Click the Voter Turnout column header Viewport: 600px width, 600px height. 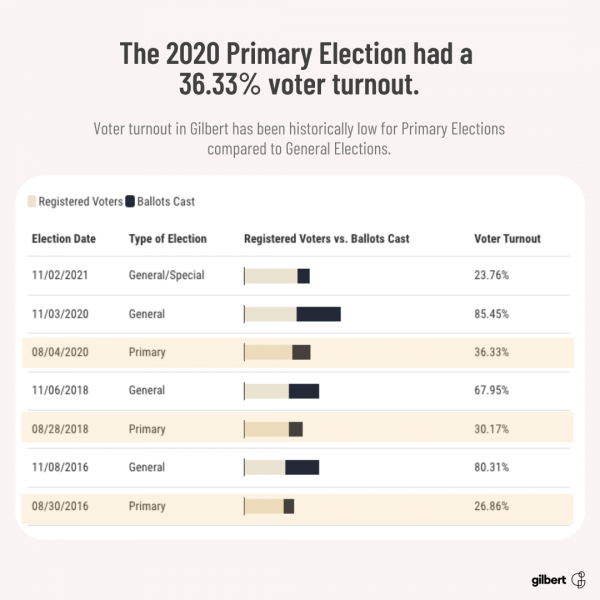pos(507,239)
